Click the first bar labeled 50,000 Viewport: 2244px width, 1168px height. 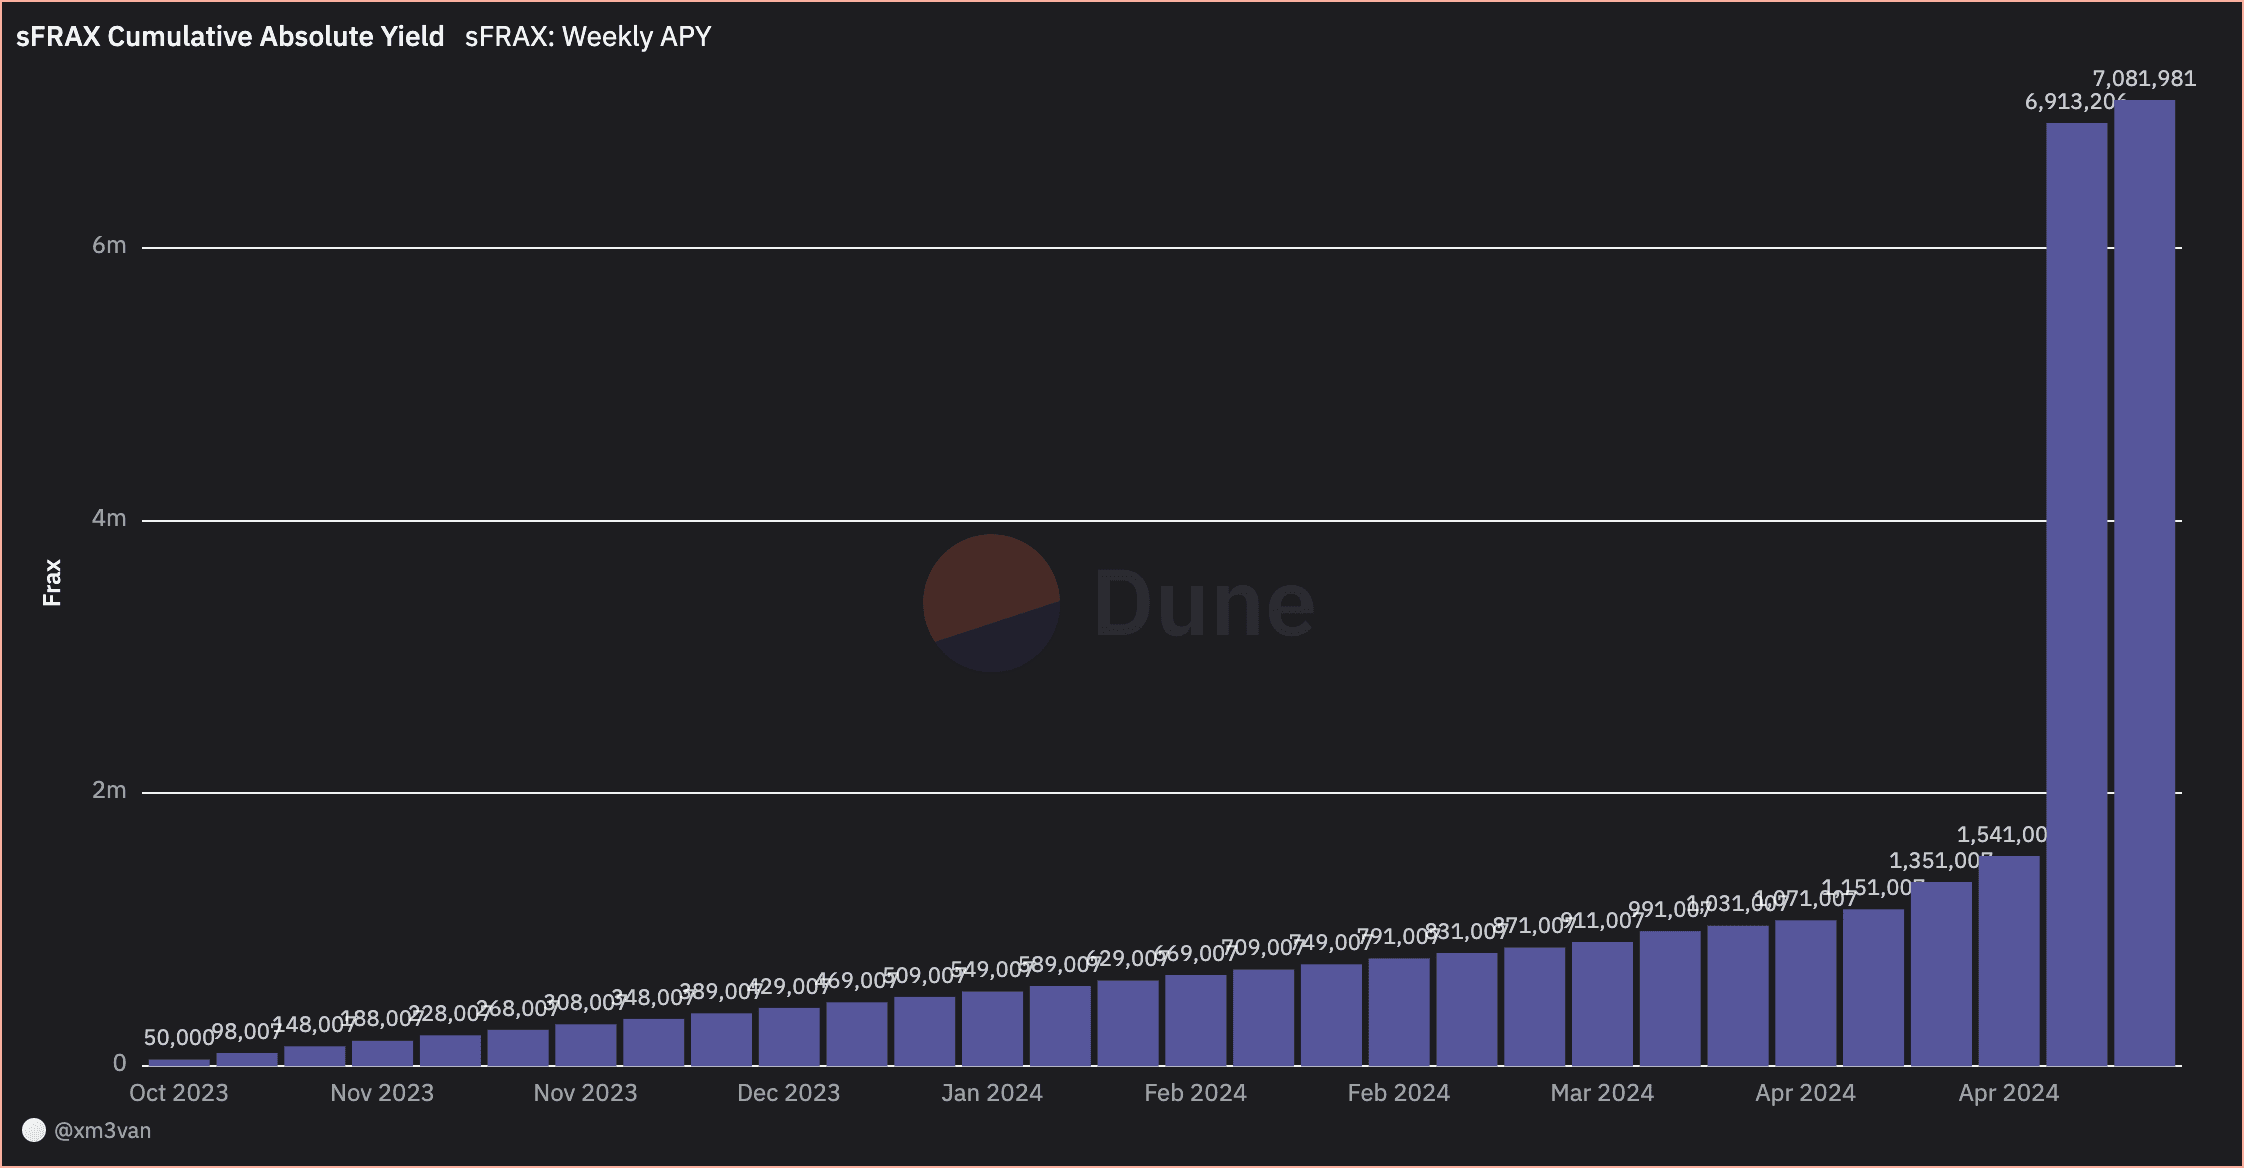tap(179, 1062)
